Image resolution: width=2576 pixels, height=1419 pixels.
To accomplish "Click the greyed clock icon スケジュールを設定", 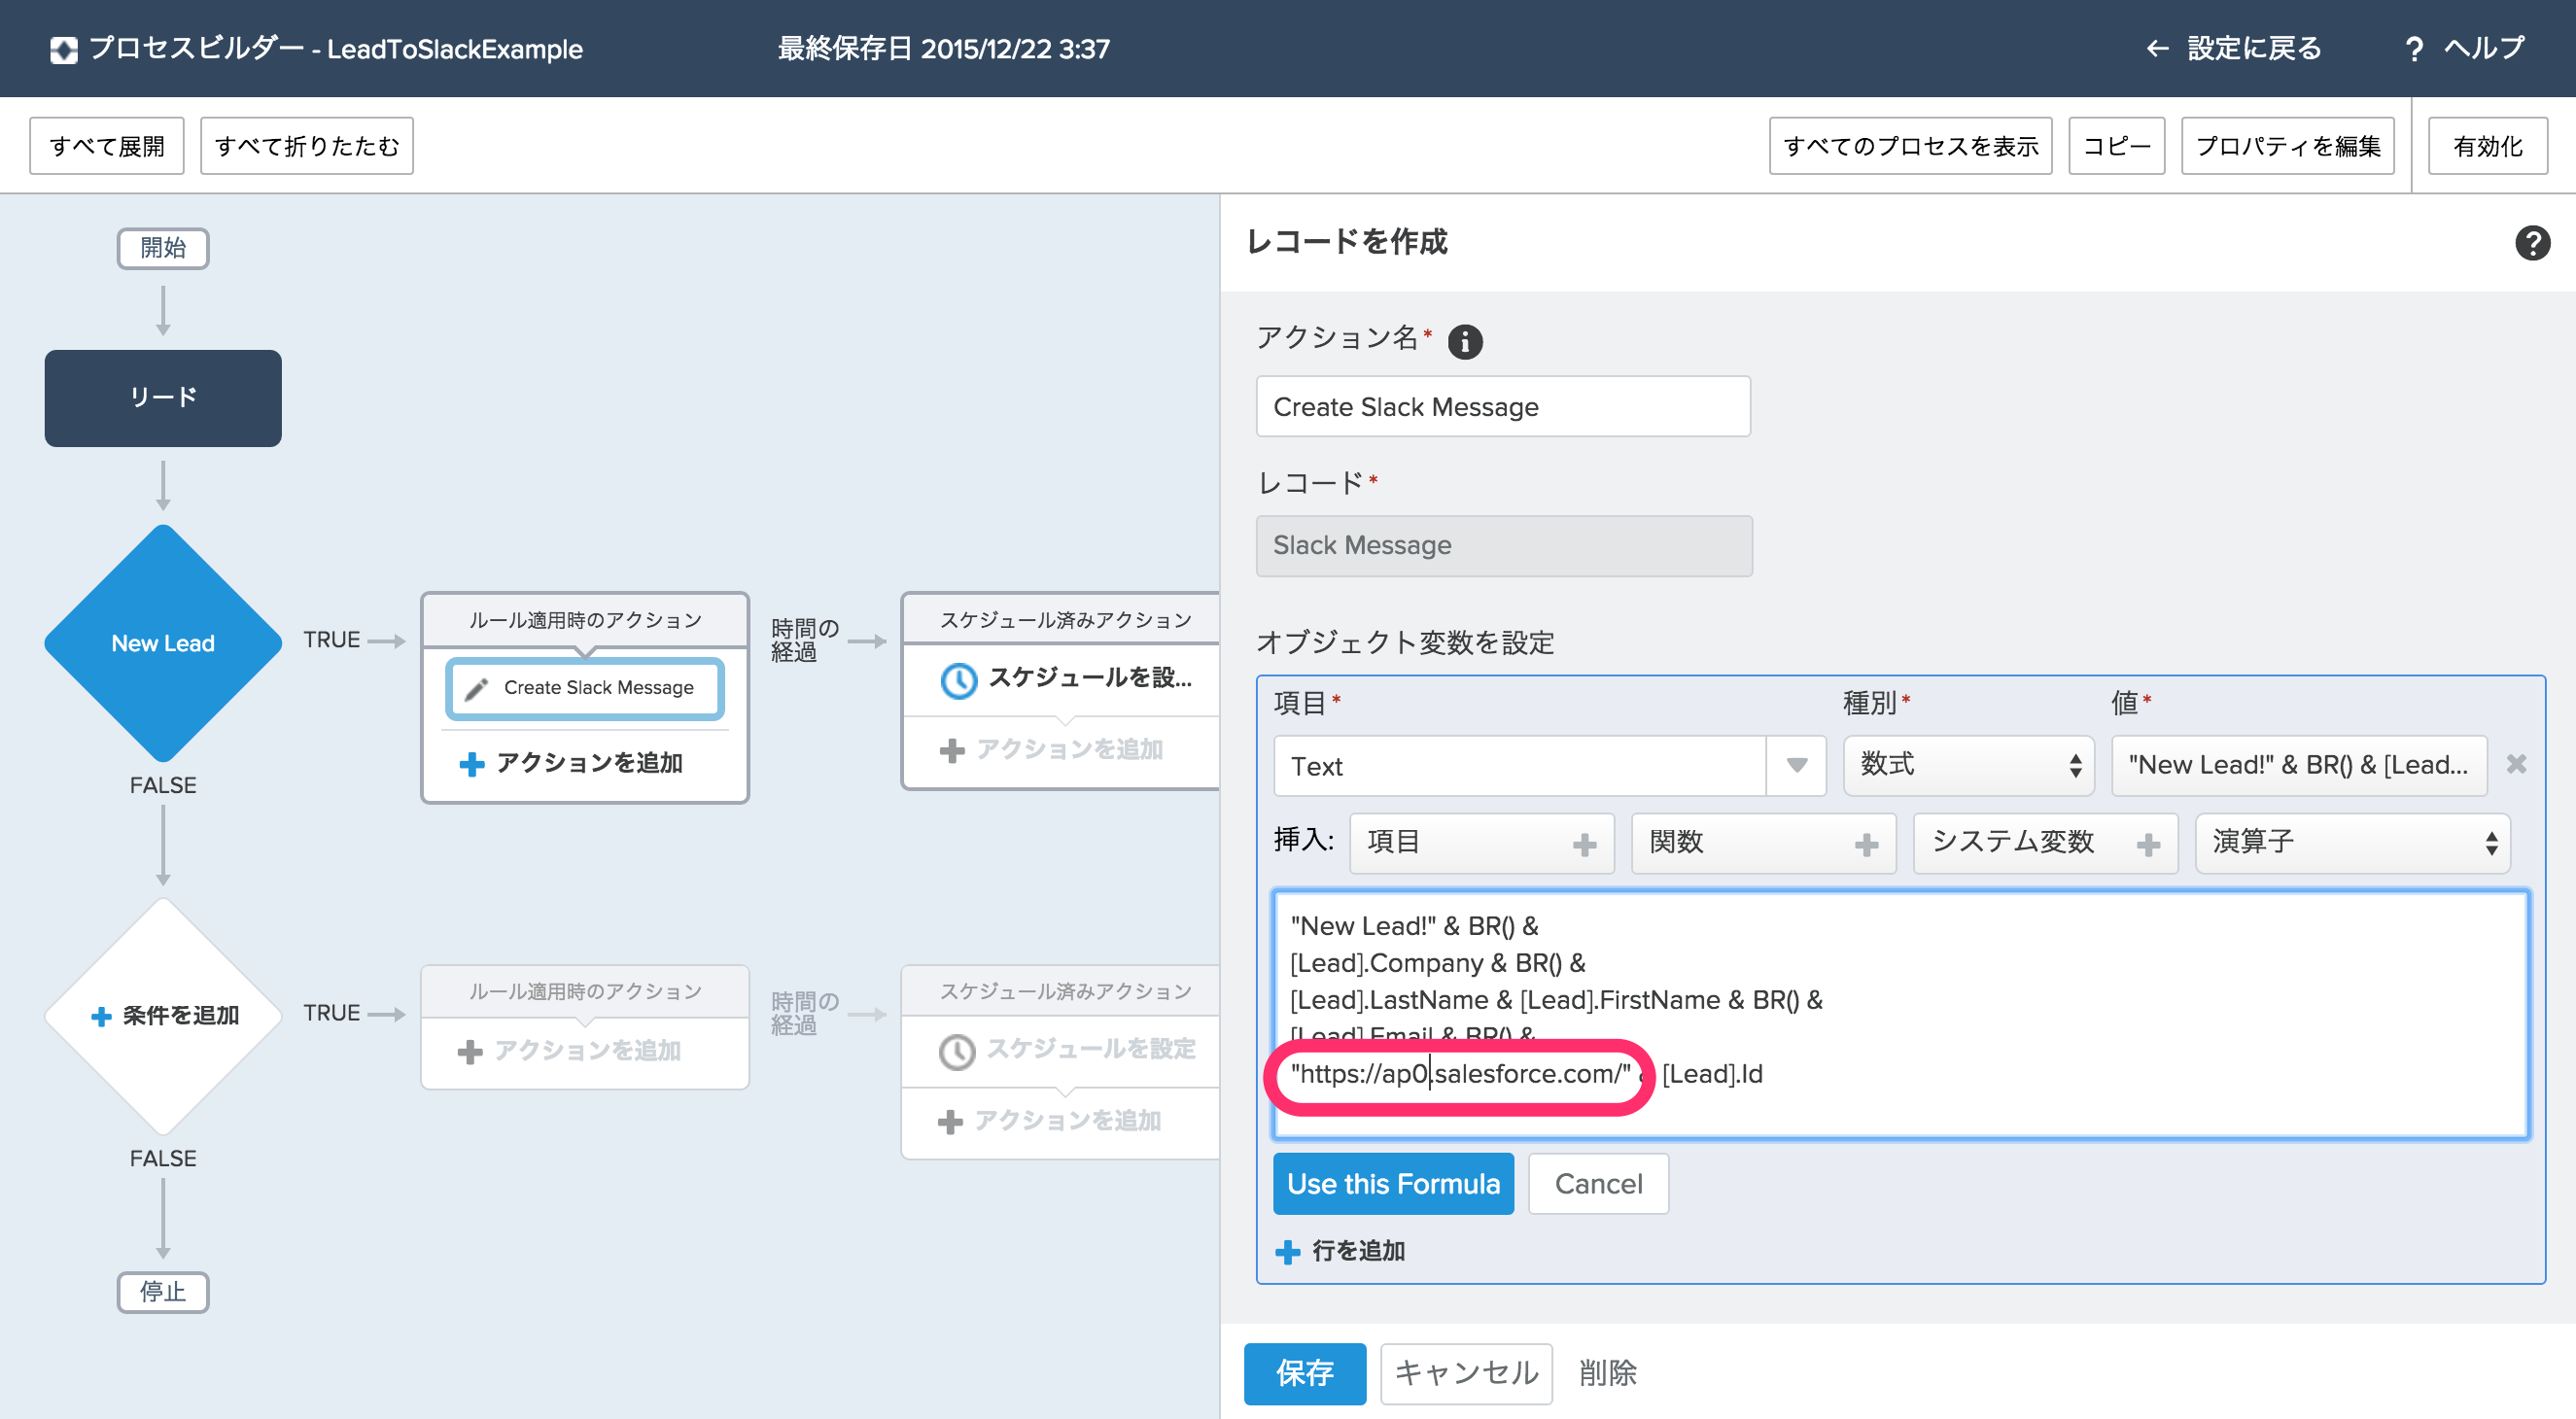I will 957,1051.
